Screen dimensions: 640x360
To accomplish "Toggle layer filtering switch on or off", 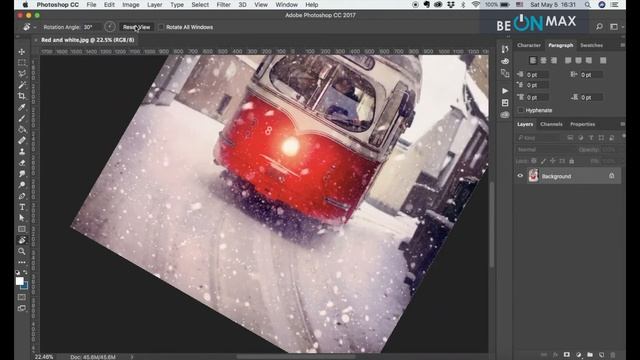I will coord(623,137).
